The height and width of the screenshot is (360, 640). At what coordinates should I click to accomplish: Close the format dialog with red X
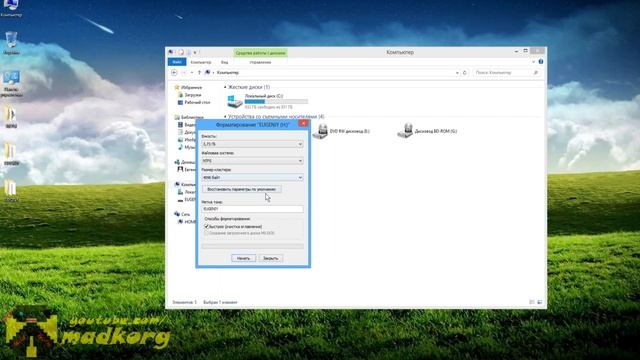(303, 123)
